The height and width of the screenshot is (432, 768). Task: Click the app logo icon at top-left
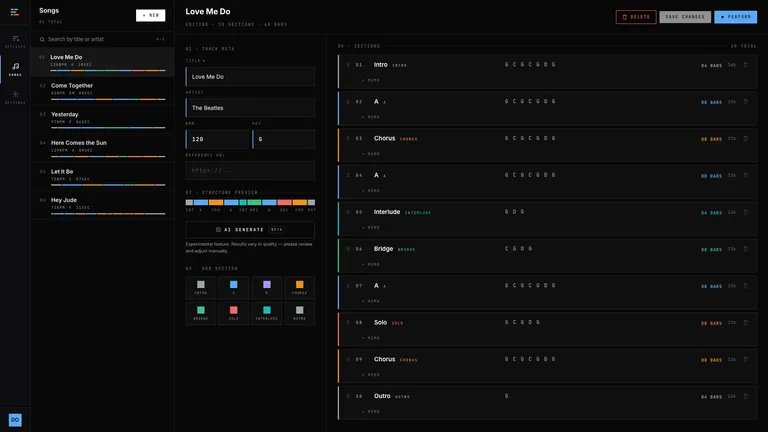coord(15,12)
